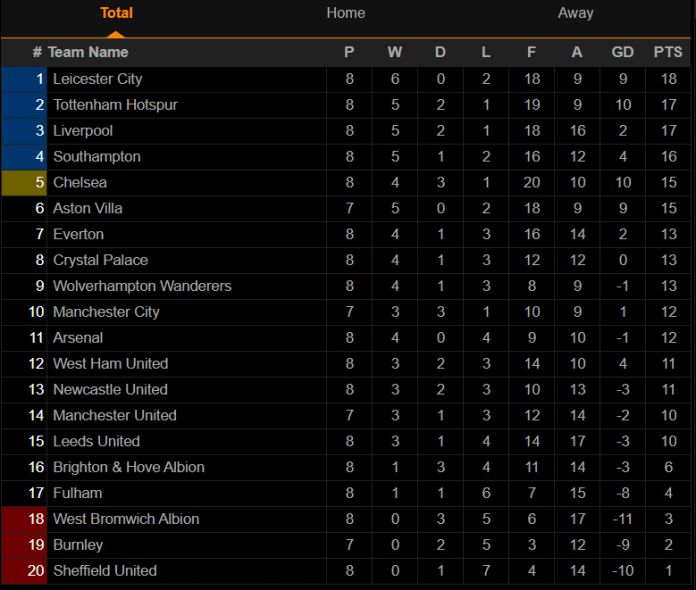Image resolution: width=696 pixels, height=590 pixels.
Task: Select Manchester City row
Action: pyautogui.click(x=346, y=312)
